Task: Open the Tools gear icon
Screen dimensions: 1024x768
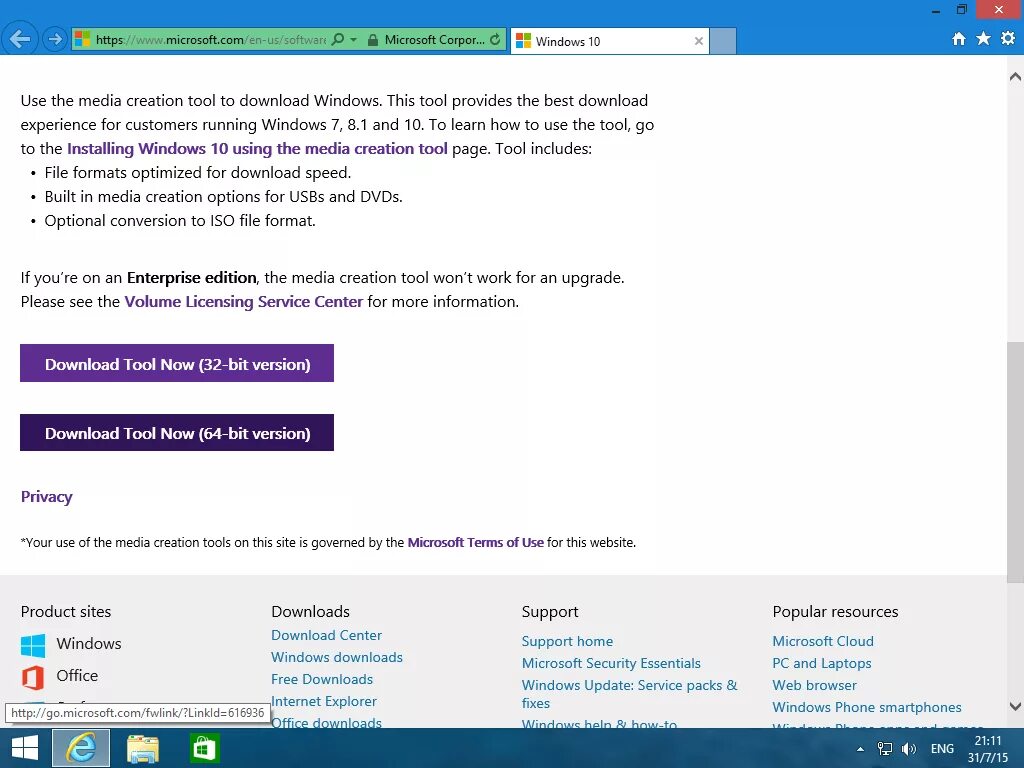Action: [1008, 39]
